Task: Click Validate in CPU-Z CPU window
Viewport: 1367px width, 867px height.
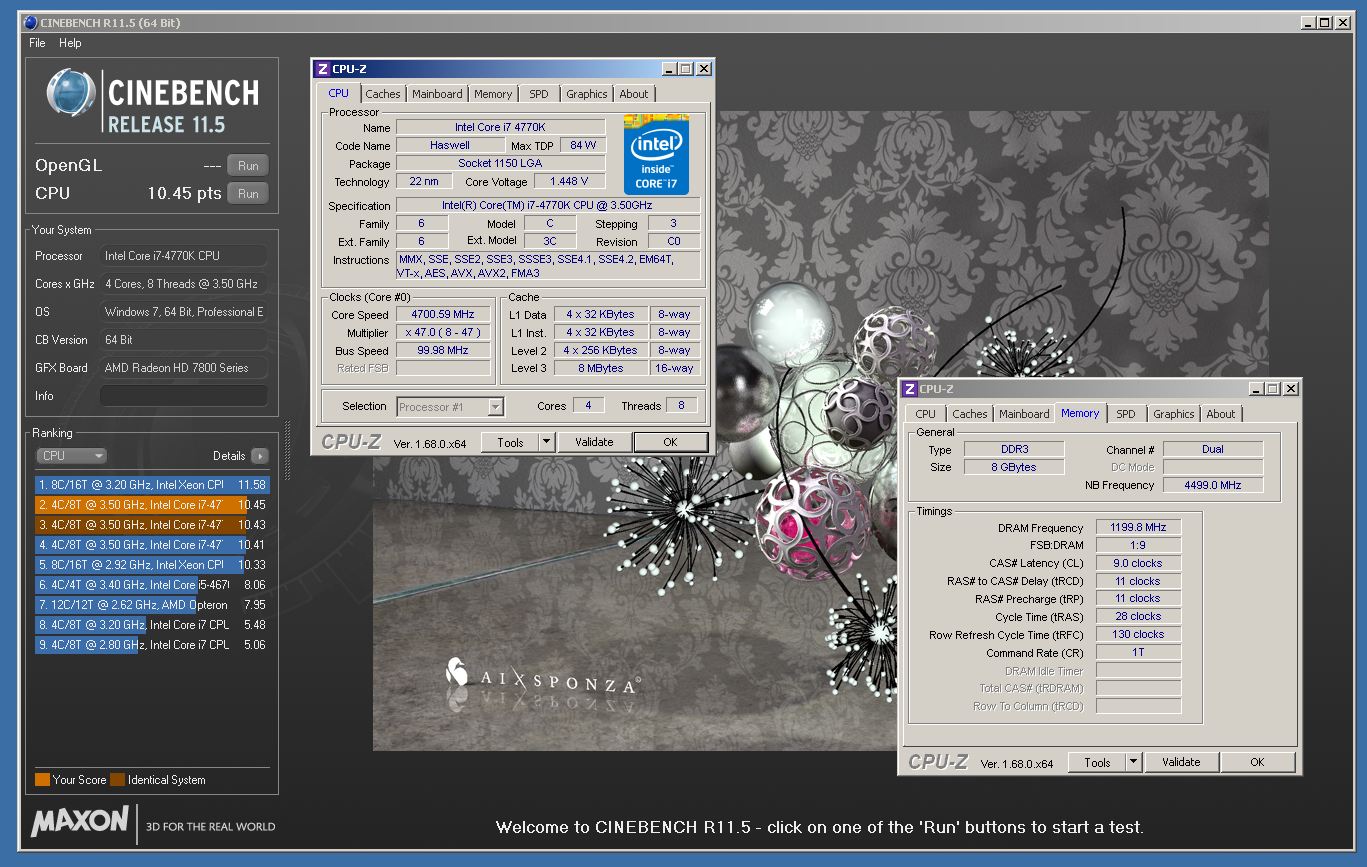Action: [594, 442]
